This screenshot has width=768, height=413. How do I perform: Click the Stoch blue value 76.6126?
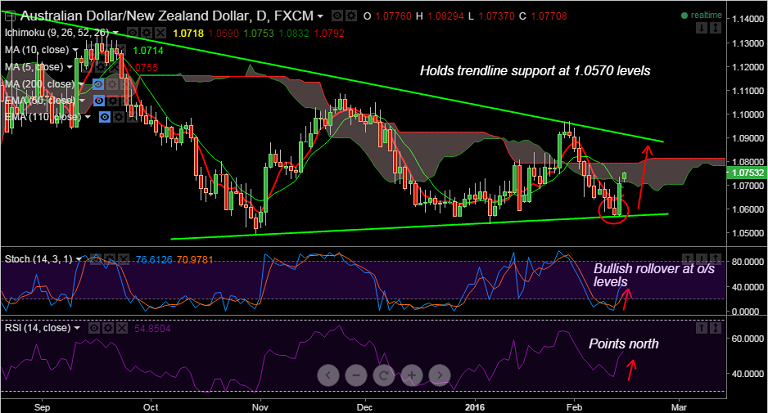[154, 259]
